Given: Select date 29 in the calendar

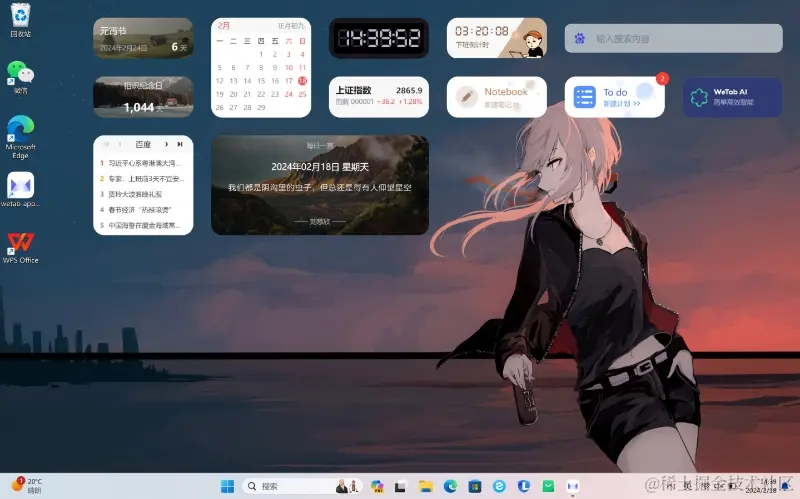Looking at the screenshot, I should point(261,108).
